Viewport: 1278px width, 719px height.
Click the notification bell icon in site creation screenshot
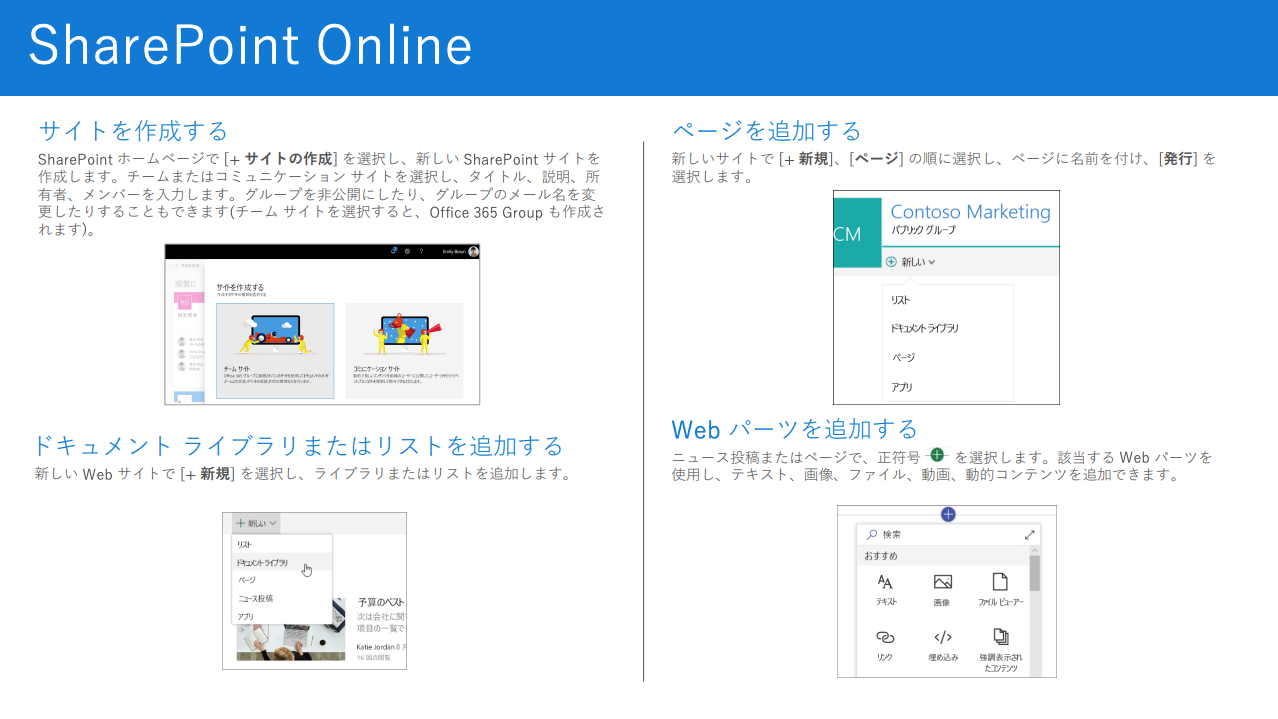click(x=395, y=251)
